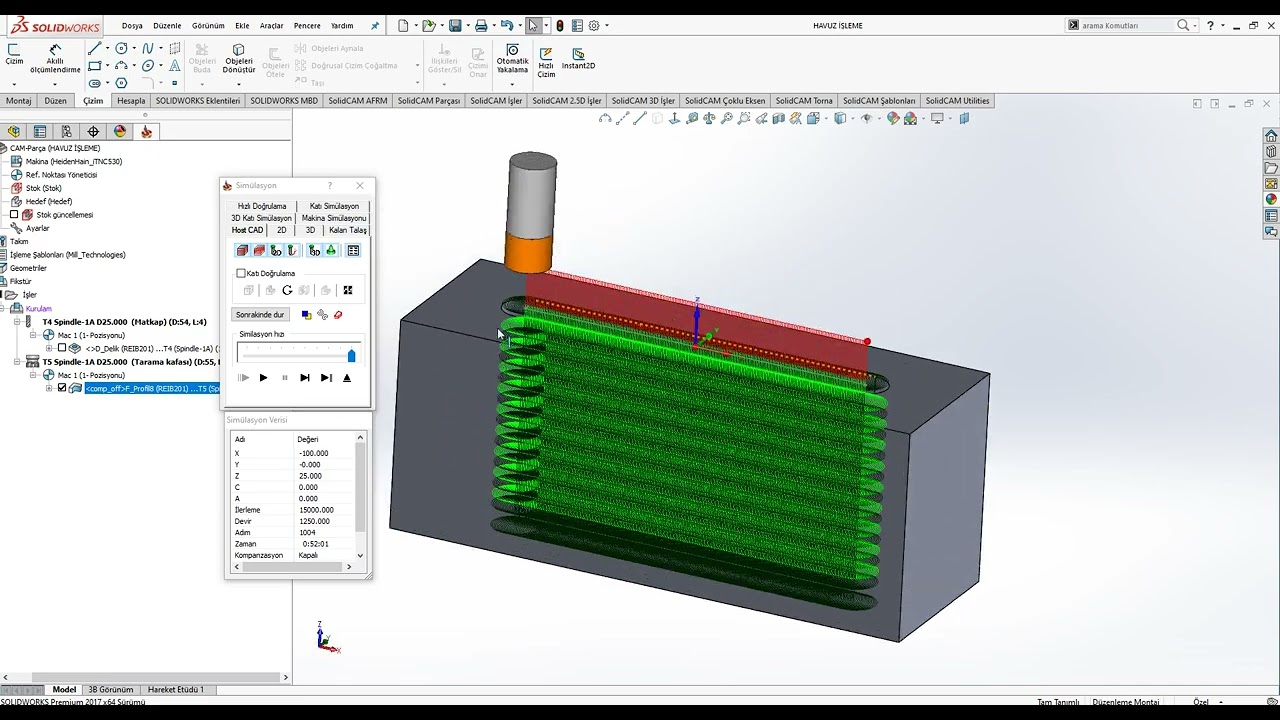The width and height of the screenshot is (1280, 720).
Task: Play the simulation
Action: [263, 378]
